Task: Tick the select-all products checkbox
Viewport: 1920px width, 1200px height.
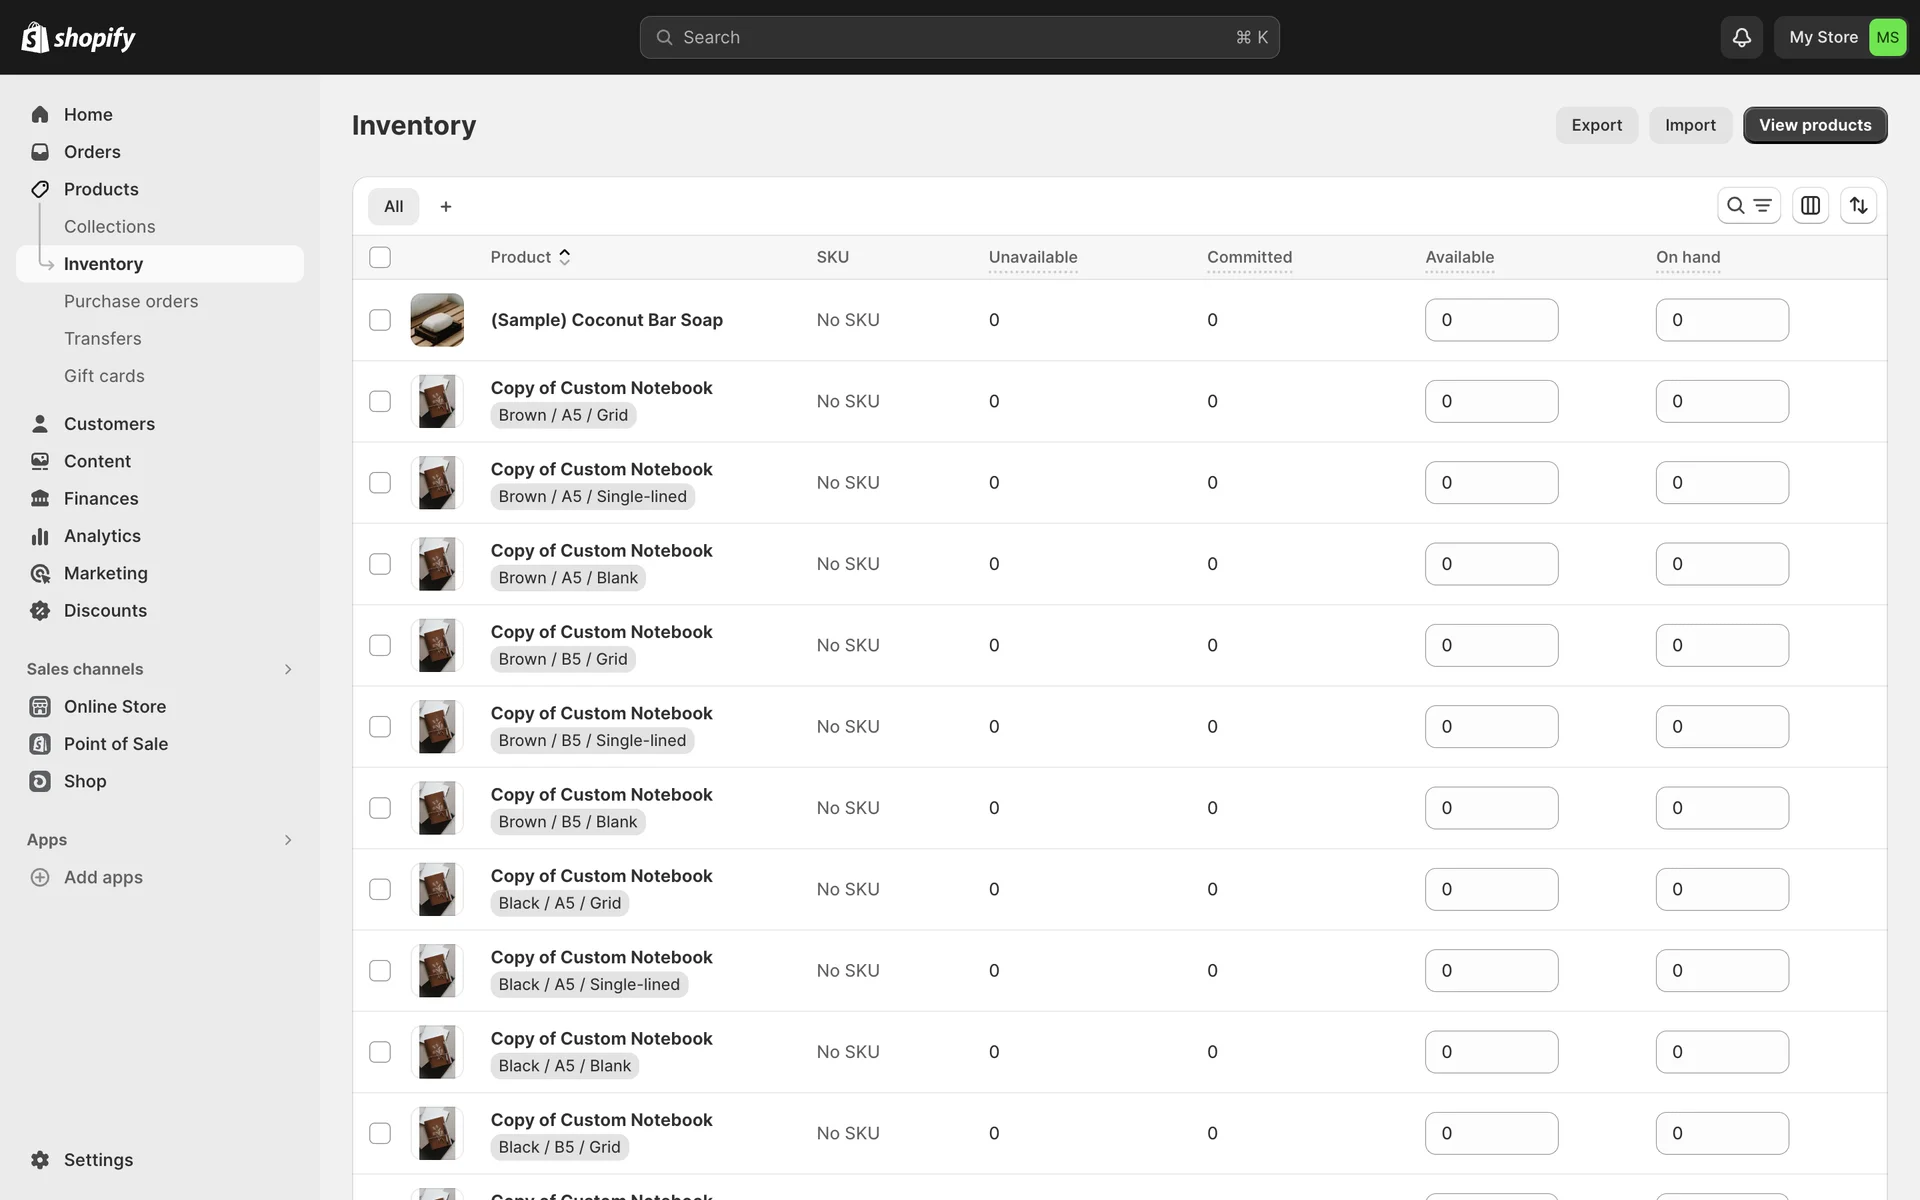Action: coord(380,257)
